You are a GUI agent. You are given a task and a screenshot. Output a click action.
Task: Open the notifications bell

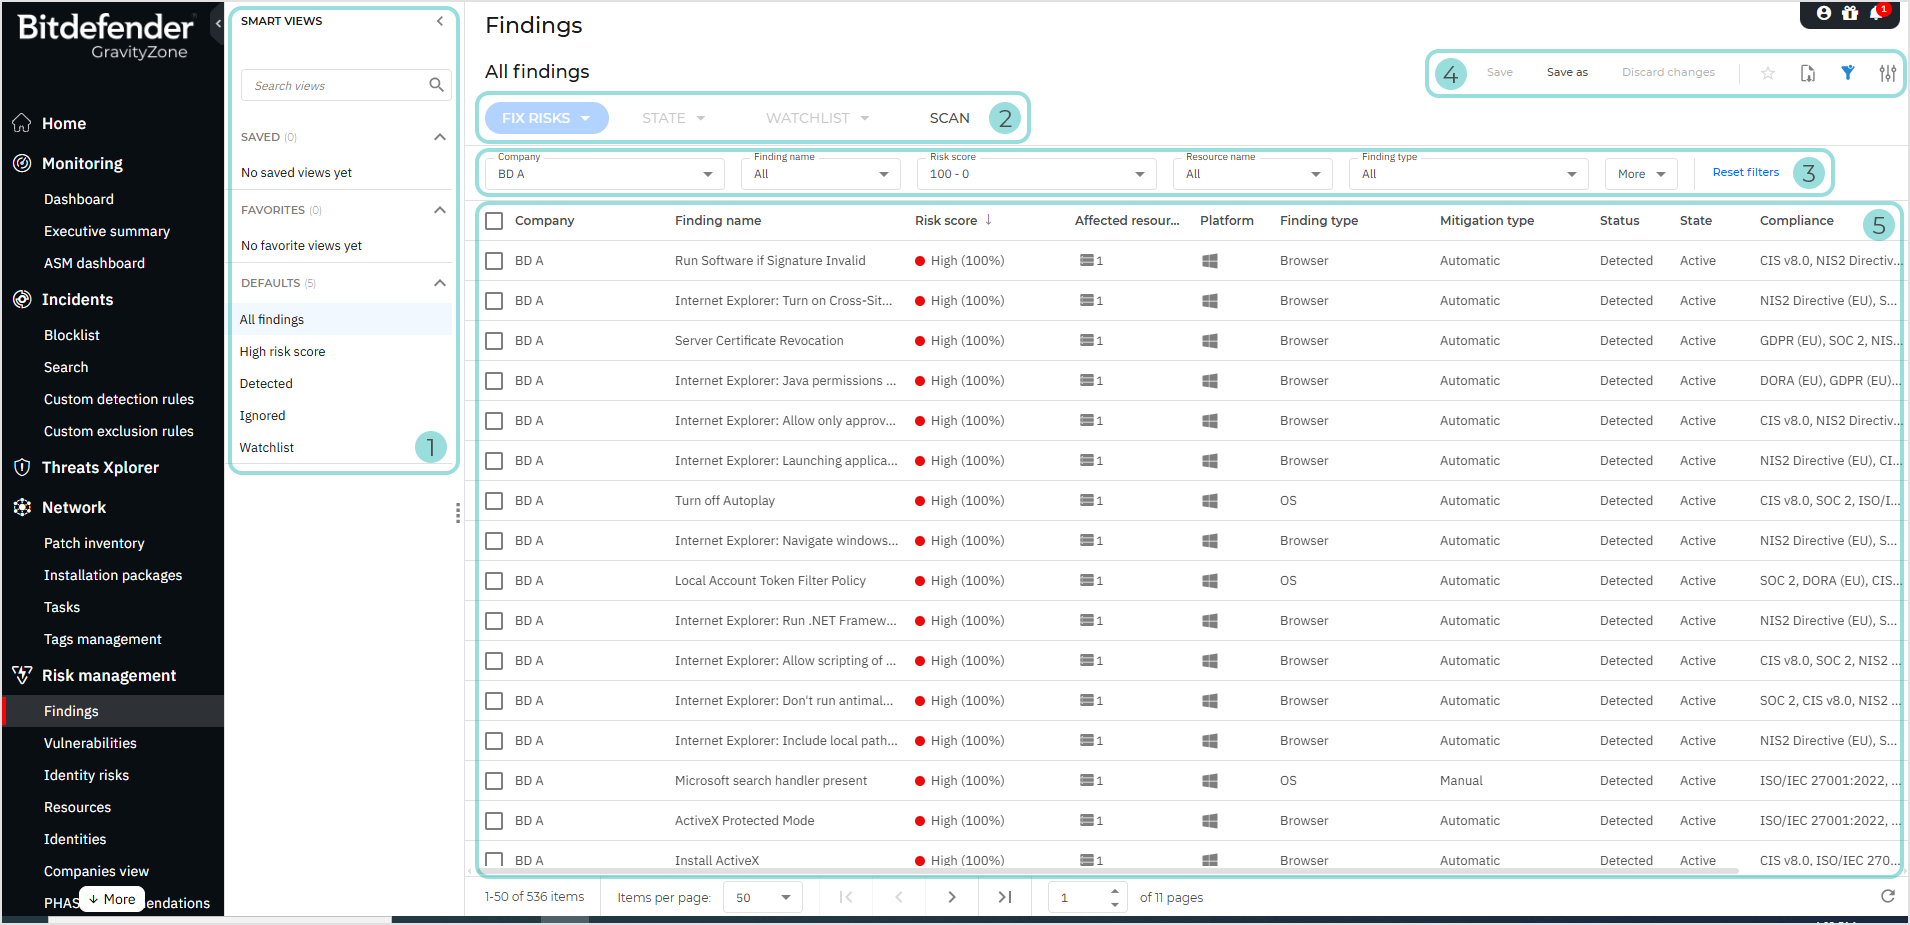coord(1876,13)
